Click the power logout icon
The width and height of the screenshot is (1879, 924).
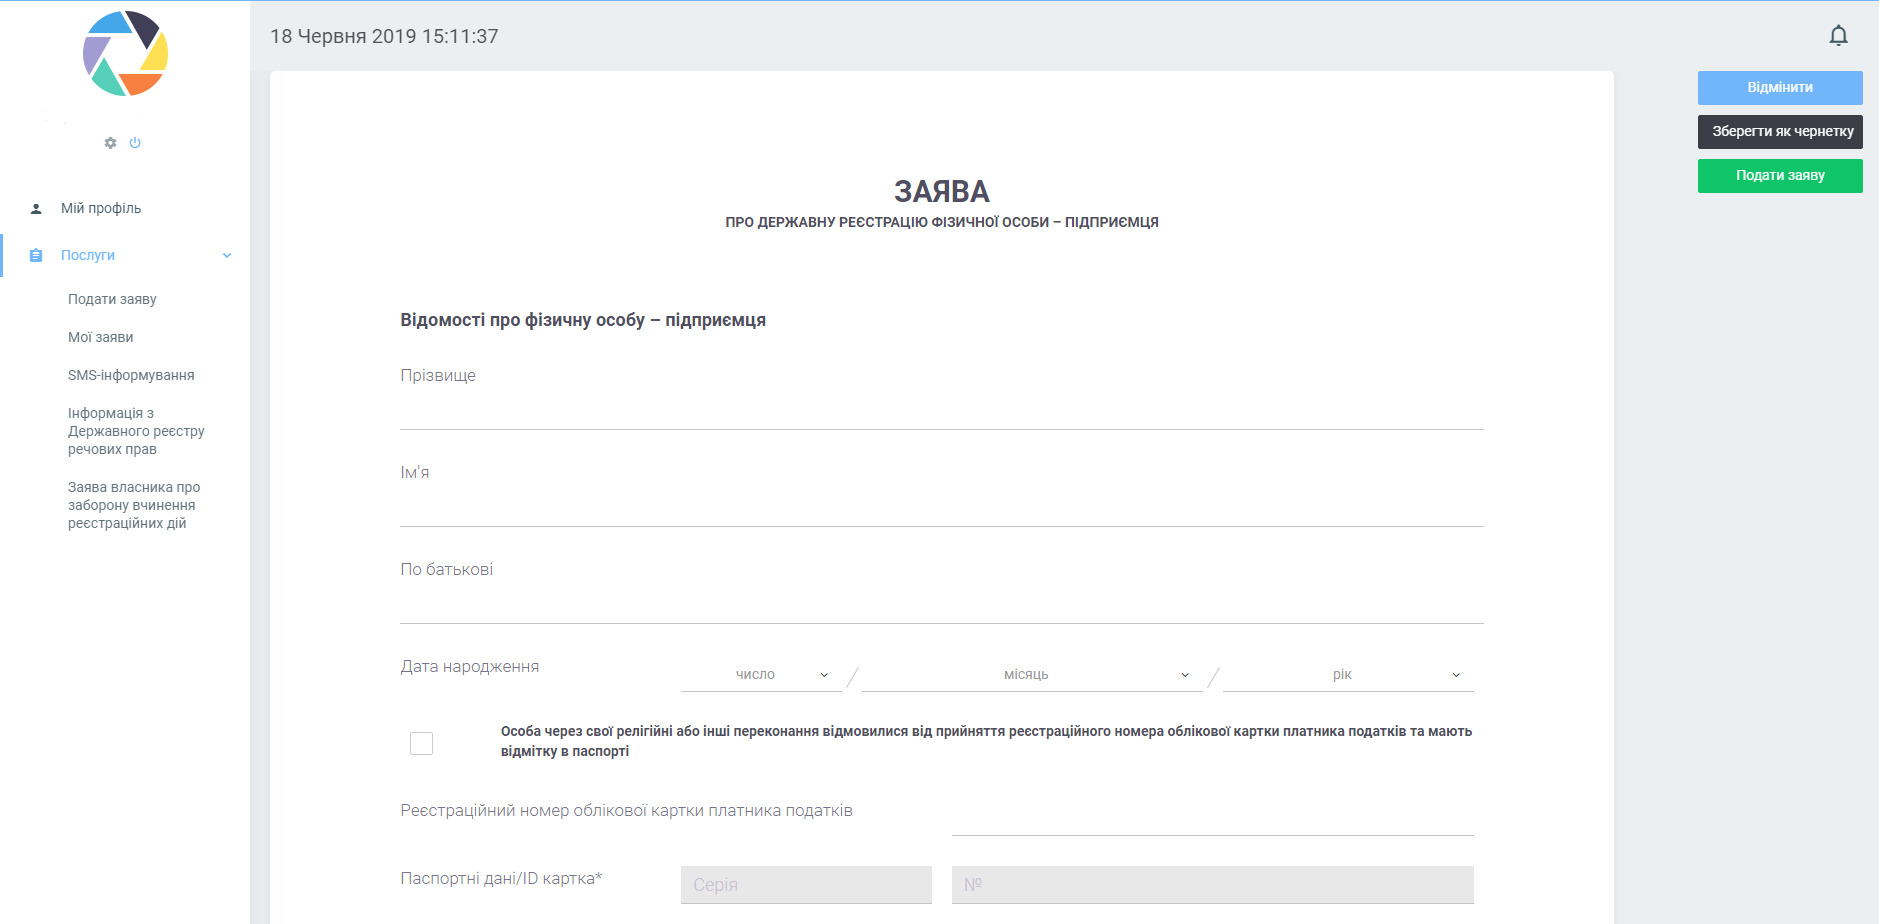(x=135, y=143)
